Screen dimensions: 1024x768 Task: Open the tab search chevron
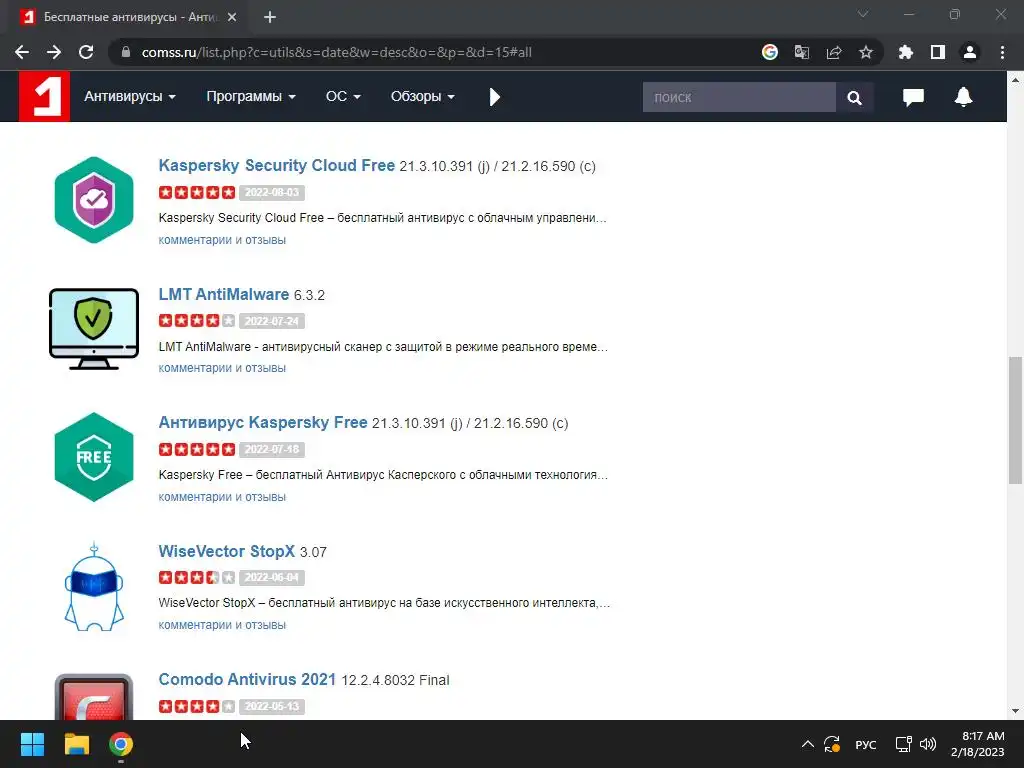tap(863, 14)
